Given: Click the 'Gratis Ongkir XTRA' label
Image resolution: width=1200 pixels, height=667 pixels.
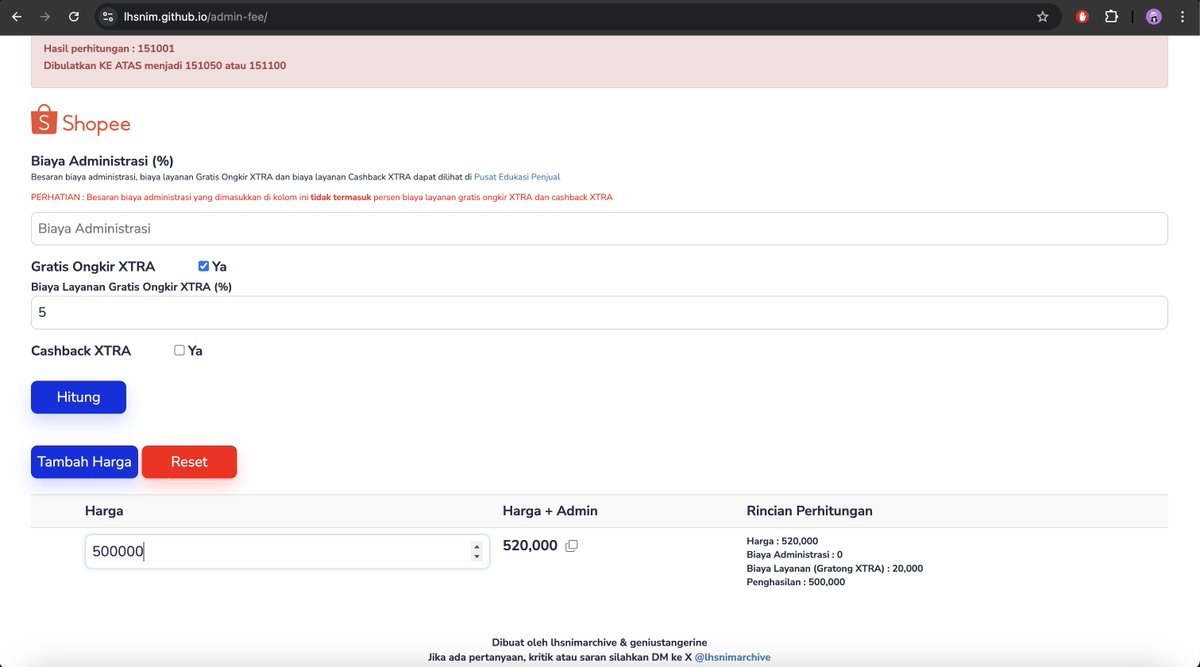Looking at the screenshot, I should 93,267.
